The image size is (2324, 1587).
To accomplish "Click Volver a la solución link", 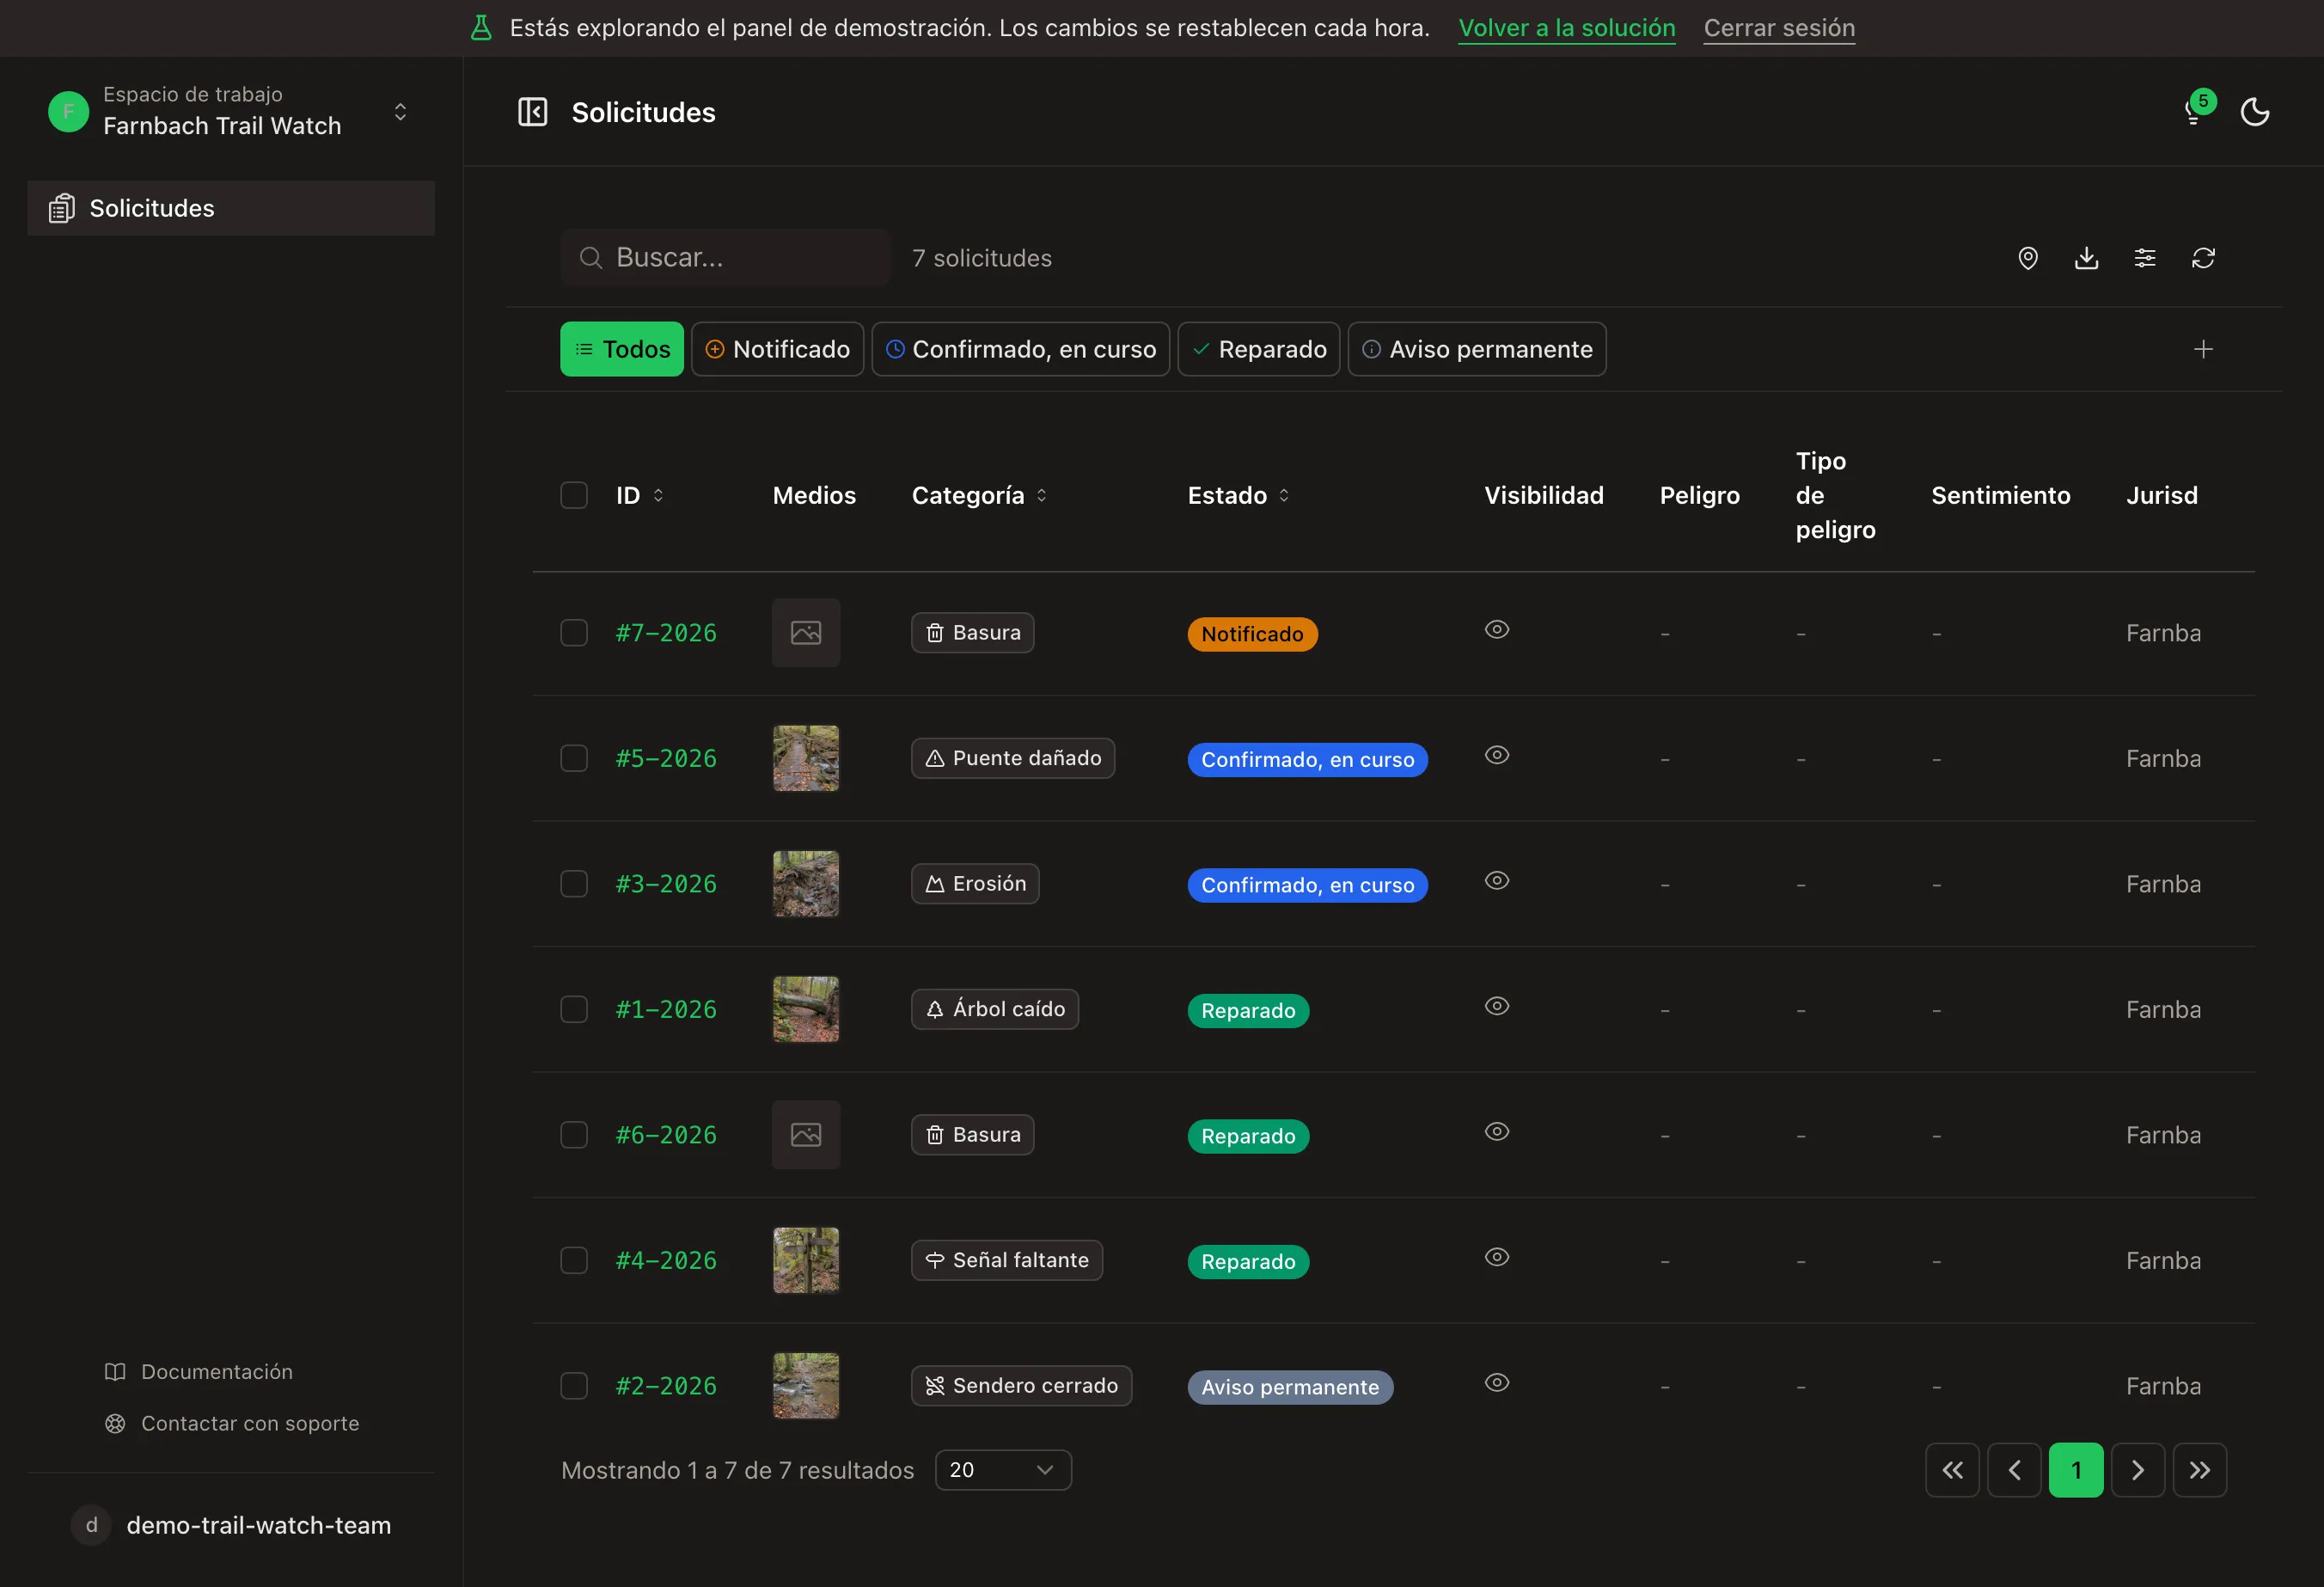I will click(1566, 28).
